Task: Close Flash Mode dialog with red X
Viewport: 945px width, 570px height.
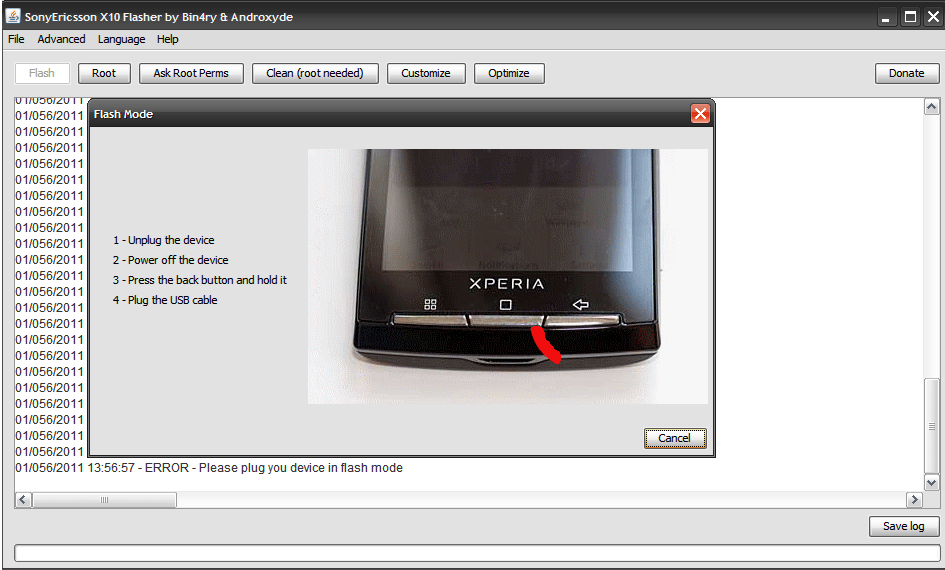Action: coord(700,113)
